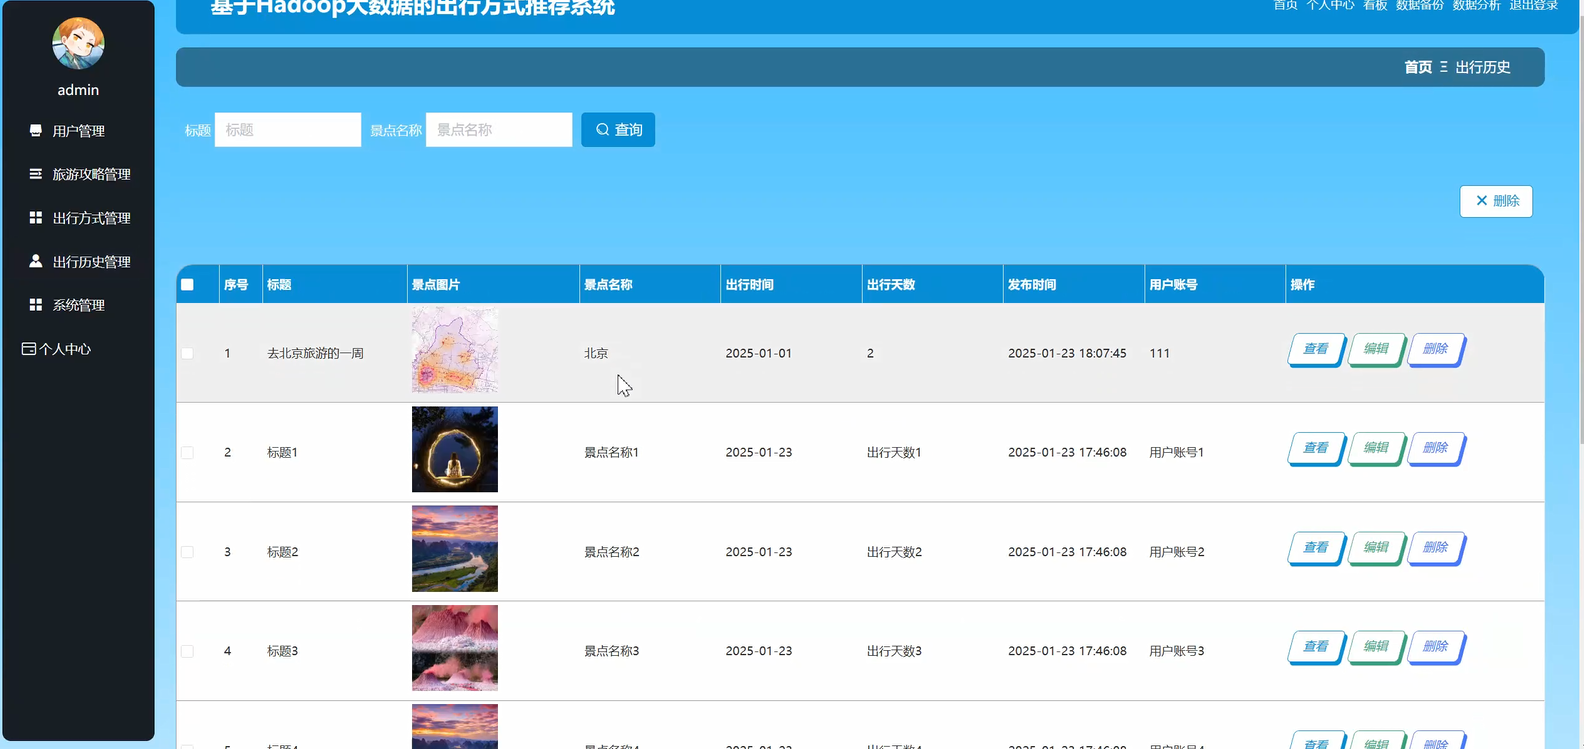
Task: Focus the 景点名称 search input field
Action: 499,130
